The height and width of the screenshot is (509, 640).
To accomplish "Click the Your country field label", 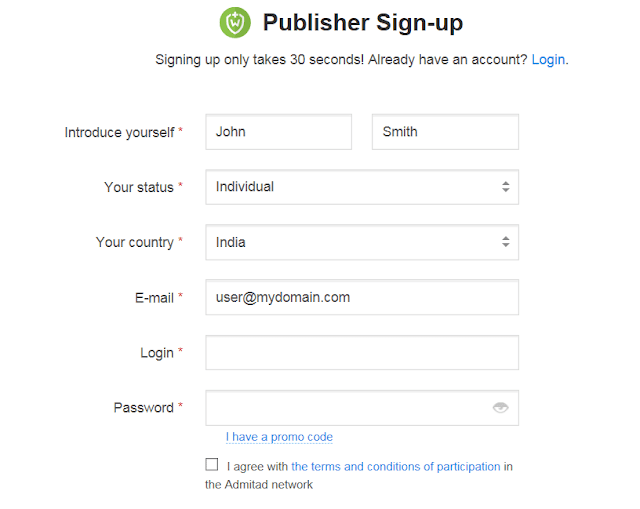I will click(x=135, y=242).
